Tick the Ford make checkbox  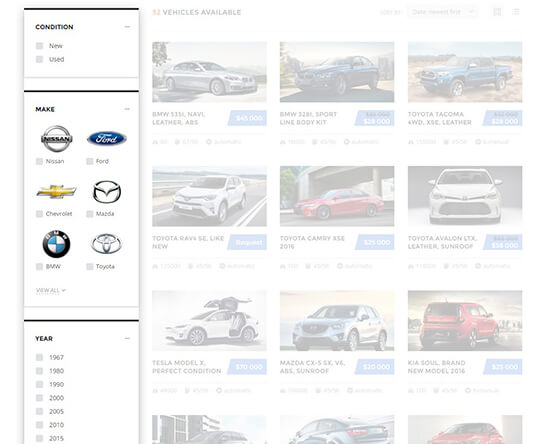click(x=90, y=161)
